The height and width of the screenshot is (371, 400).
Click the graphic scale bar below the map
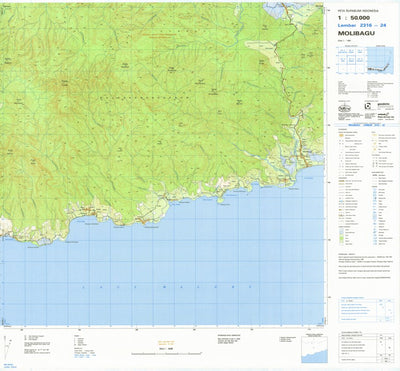[x=166, y=353]
